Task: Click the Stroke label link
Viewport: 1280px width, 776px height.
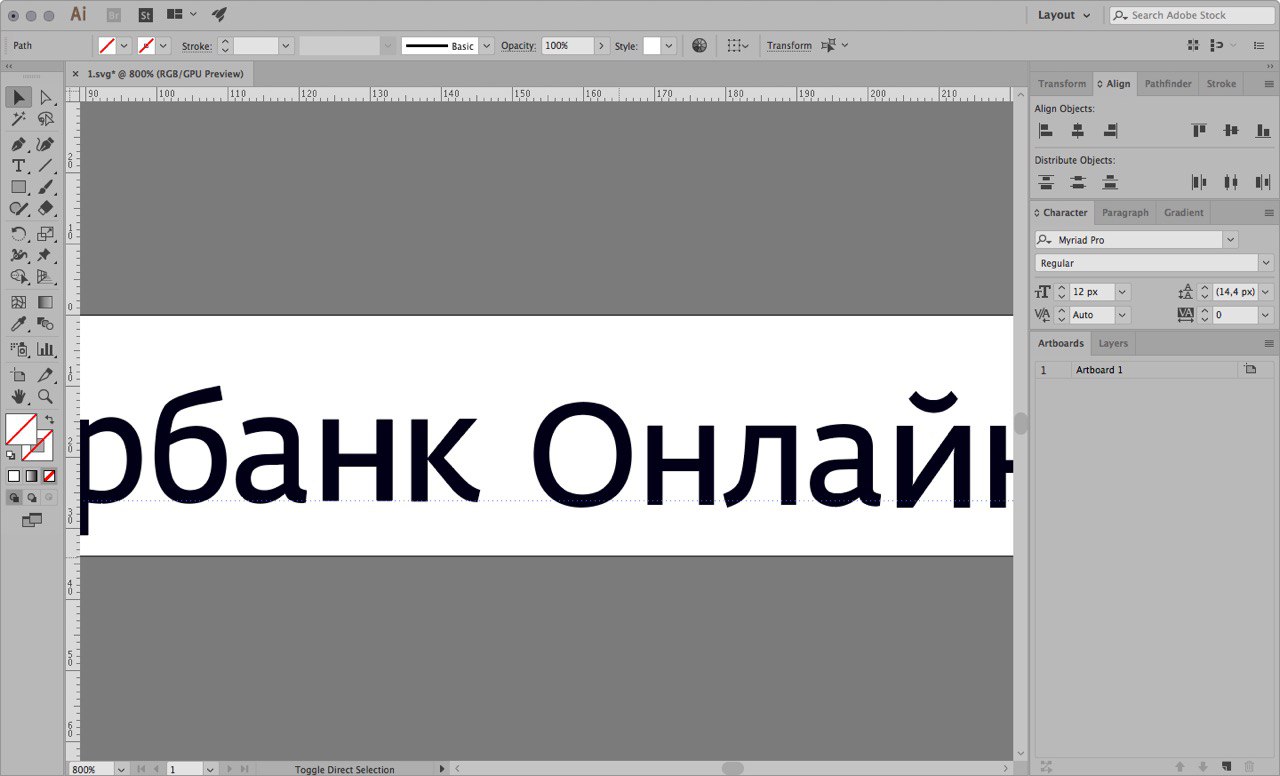Action: coord(196,46)
